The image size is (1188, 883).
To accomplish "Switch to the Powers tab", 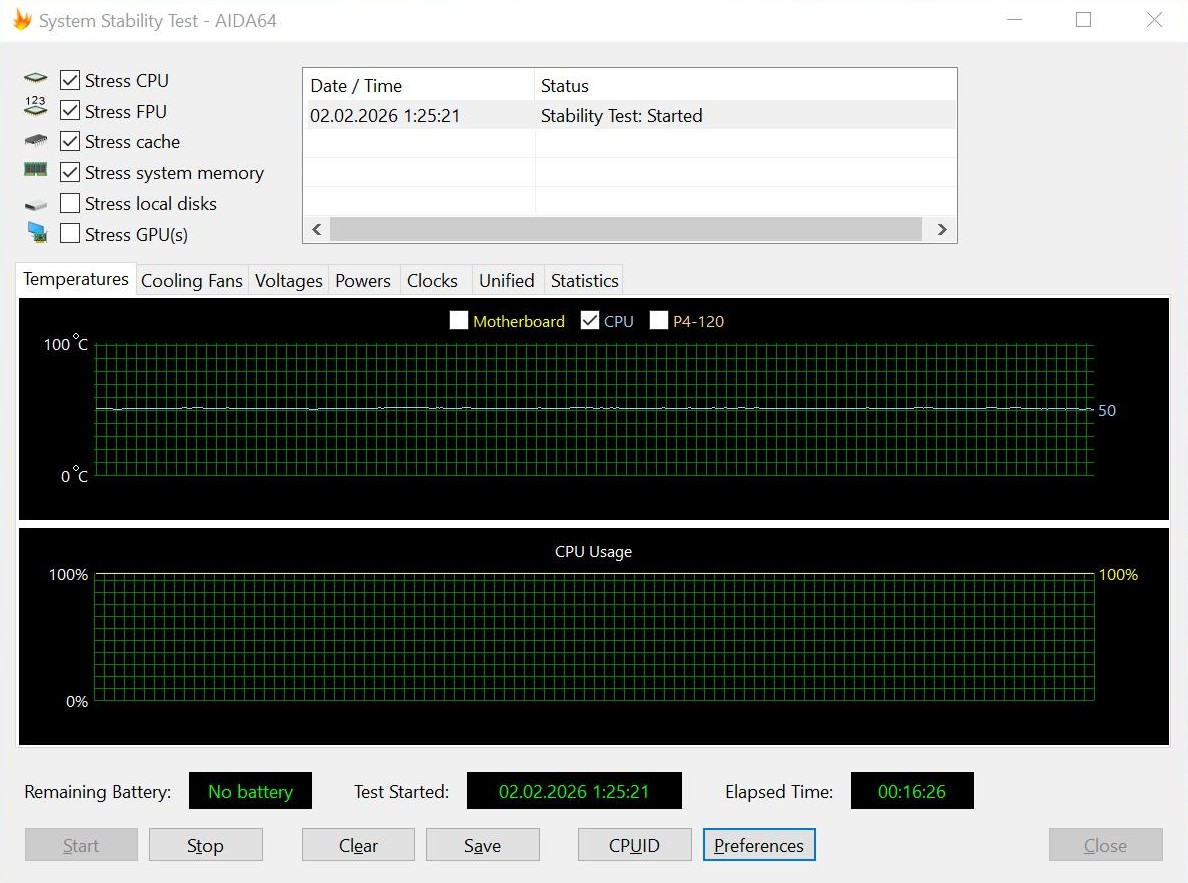I will tap(363, 280).
